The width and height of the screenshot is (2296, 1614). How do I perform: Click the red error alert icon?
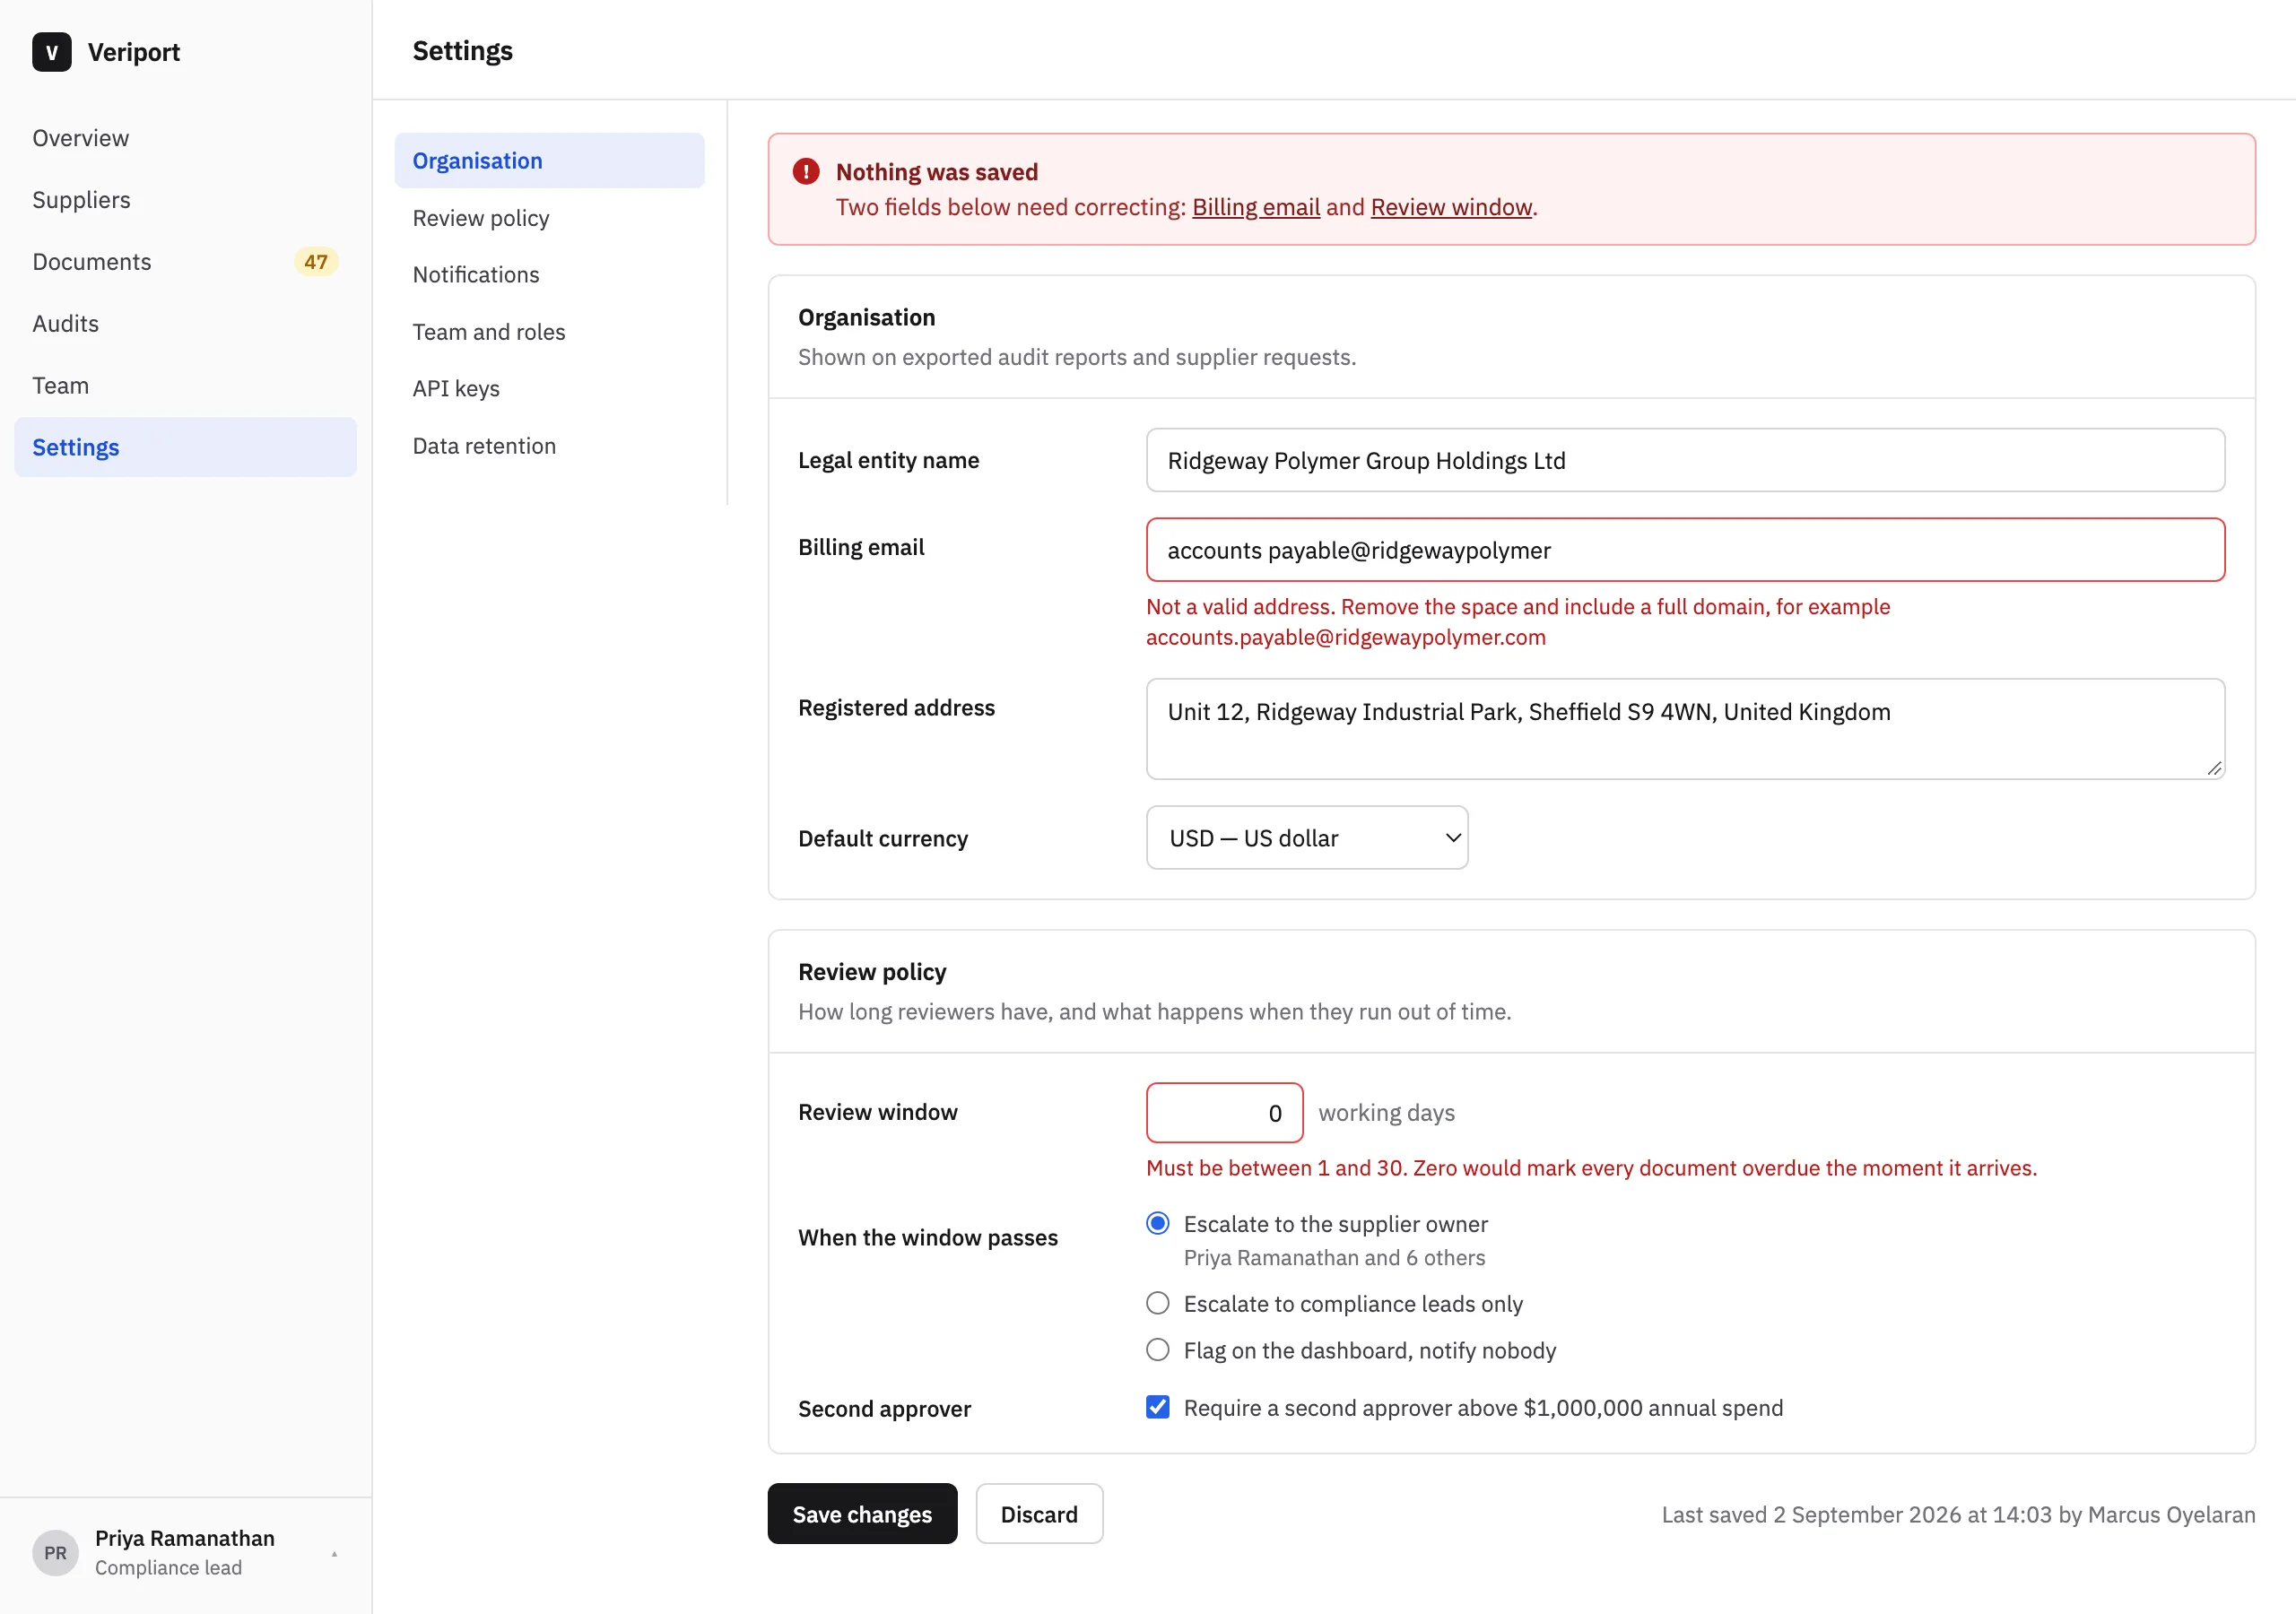806,171
